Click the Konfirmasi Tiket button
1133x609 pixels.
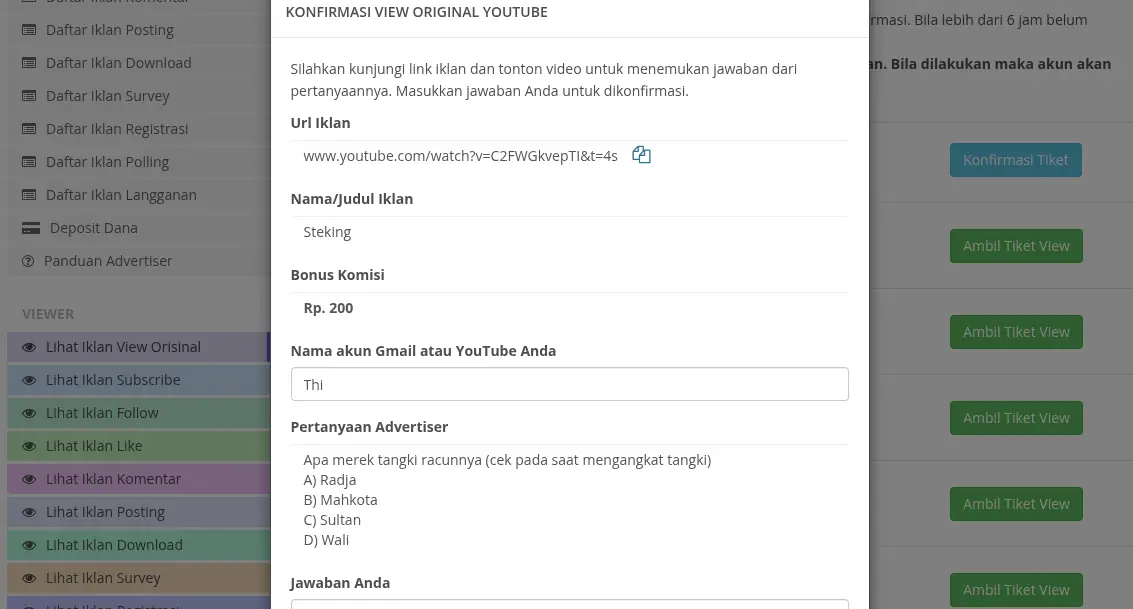click(x=1015, y=159)
